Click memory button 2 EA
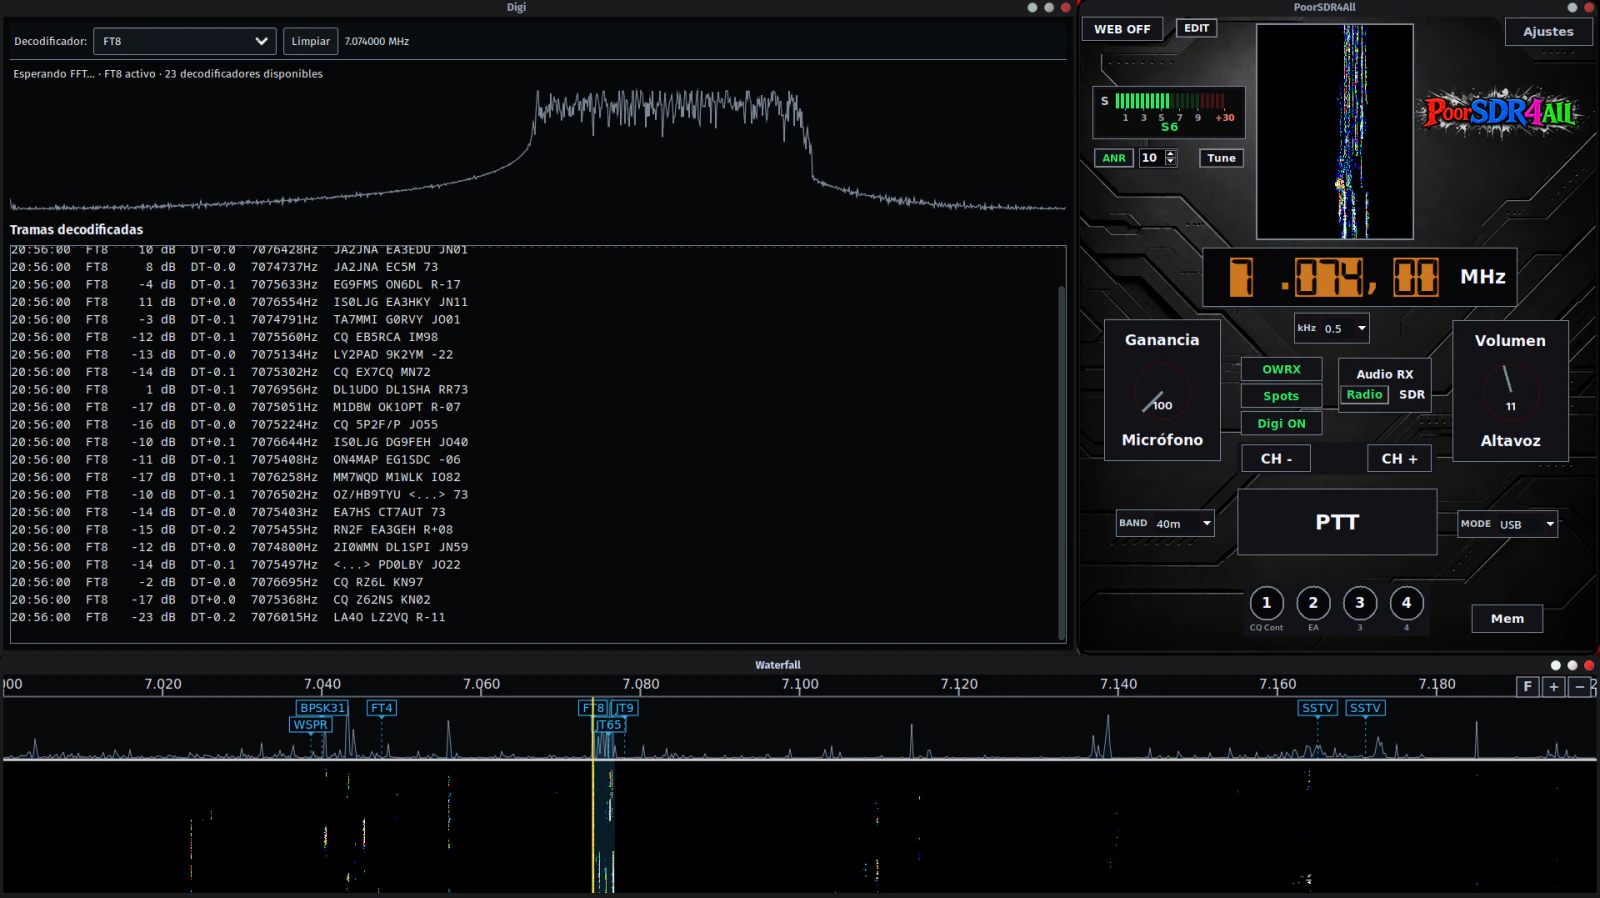1600x898 pixels. (x=1313, y=603)
